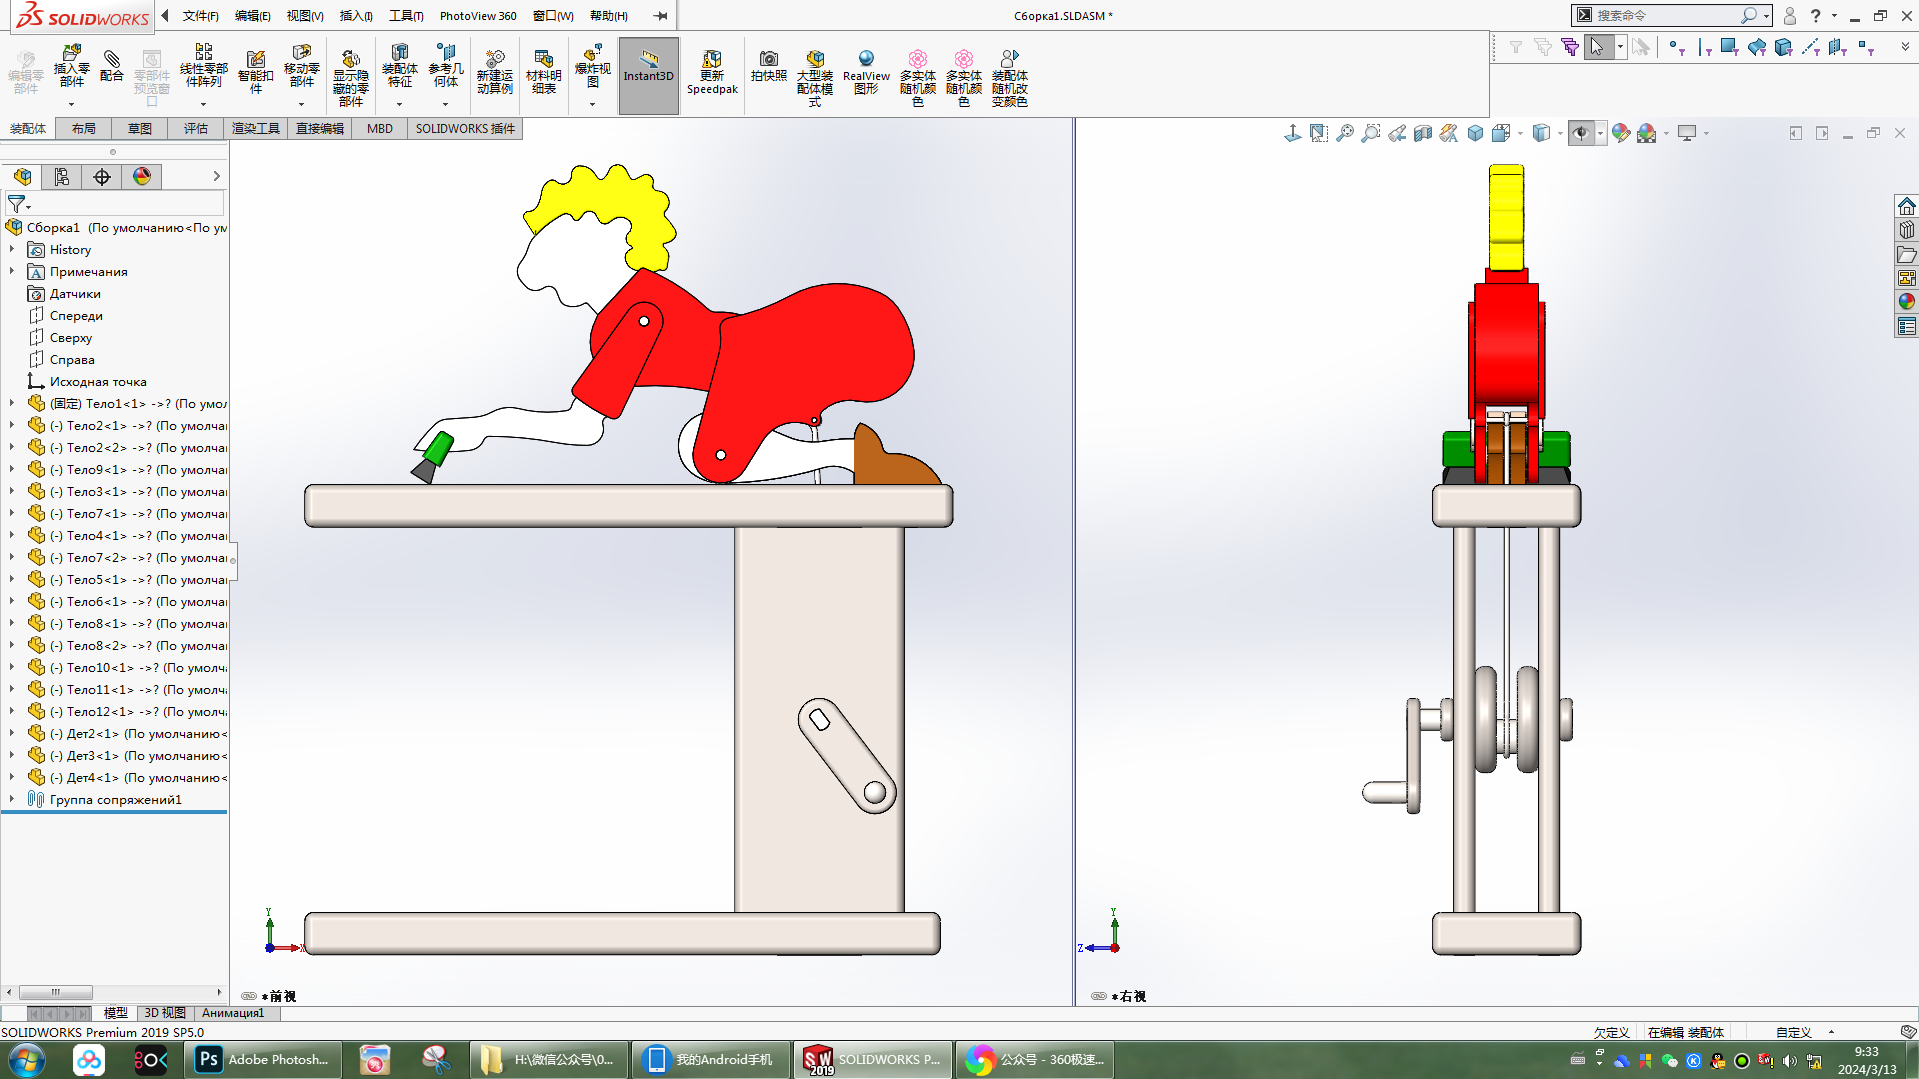Click the Edit Appearance color ball icon

tap(1620, 133)
